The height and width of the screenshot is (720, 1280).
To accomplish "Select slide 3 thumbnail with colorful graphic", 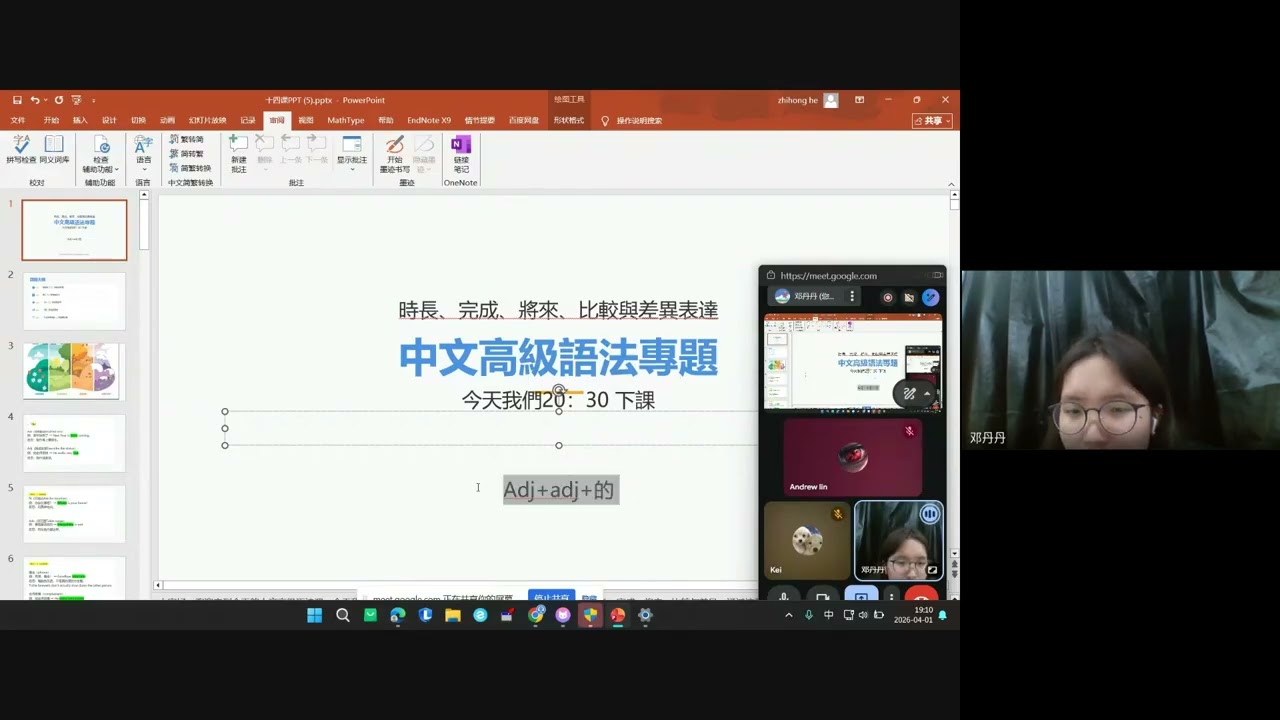I will point(75,371).
